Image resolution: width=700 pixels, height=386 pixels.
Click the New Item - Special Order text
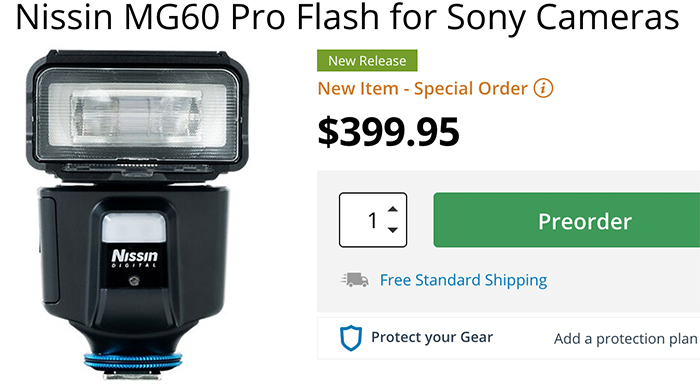[422, 88]
